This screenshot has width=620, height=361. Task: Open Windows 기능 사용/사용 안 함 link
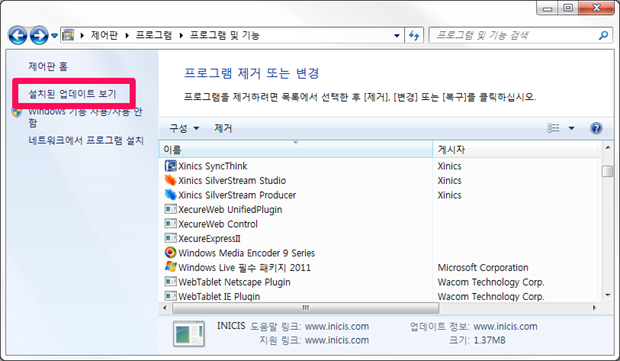[85, 117]
